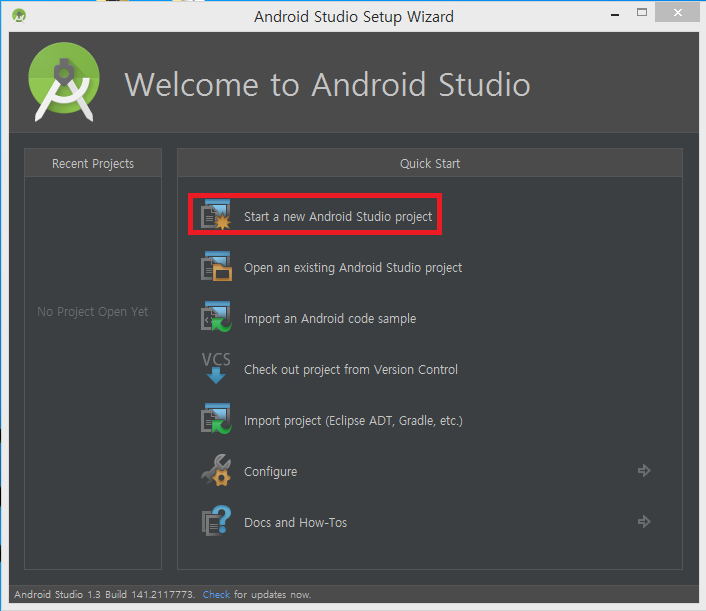Screen dimensions: 706x611
Task: Click the import Android code sample icon
Action: [216, 317]
